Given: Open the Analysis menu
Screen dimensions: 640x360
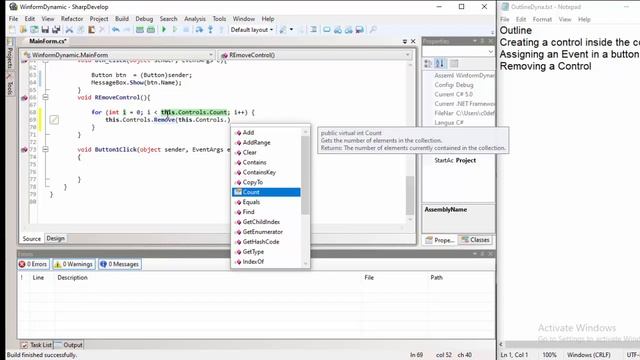Looking at the screenshot, I should [x=195, y=19].
